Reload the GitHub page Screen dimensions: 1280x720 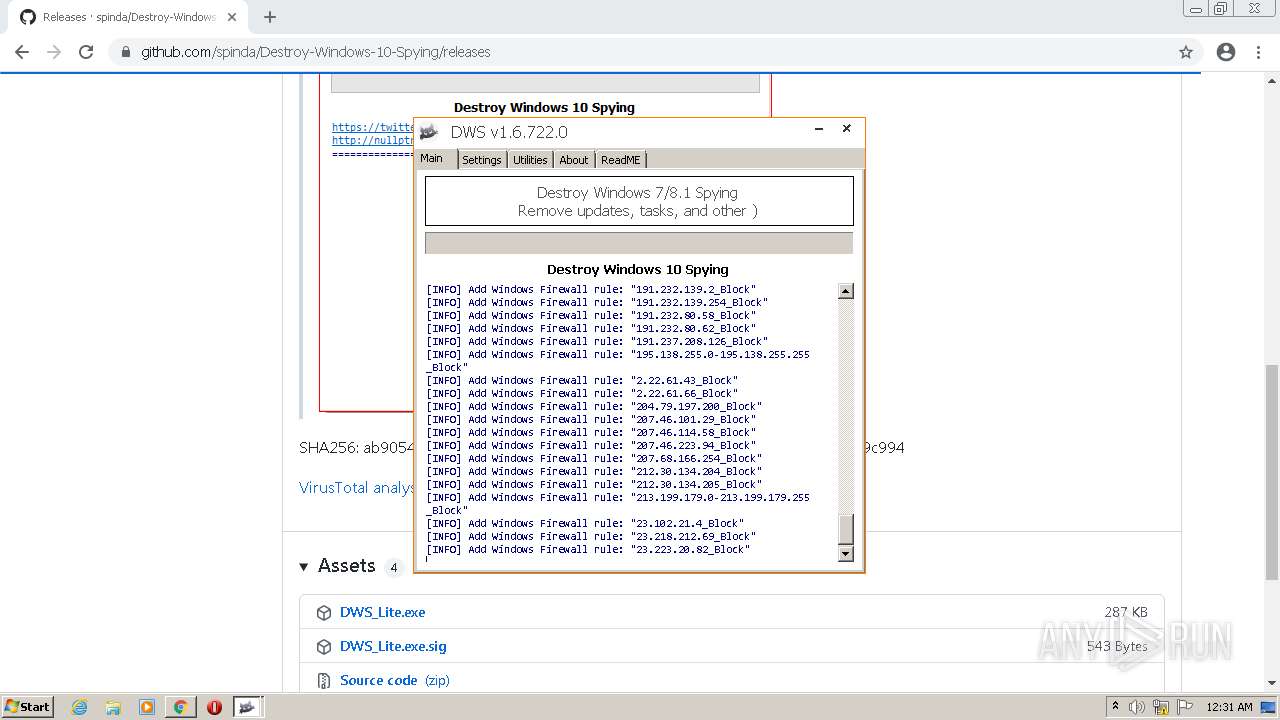tap(86, 52)
